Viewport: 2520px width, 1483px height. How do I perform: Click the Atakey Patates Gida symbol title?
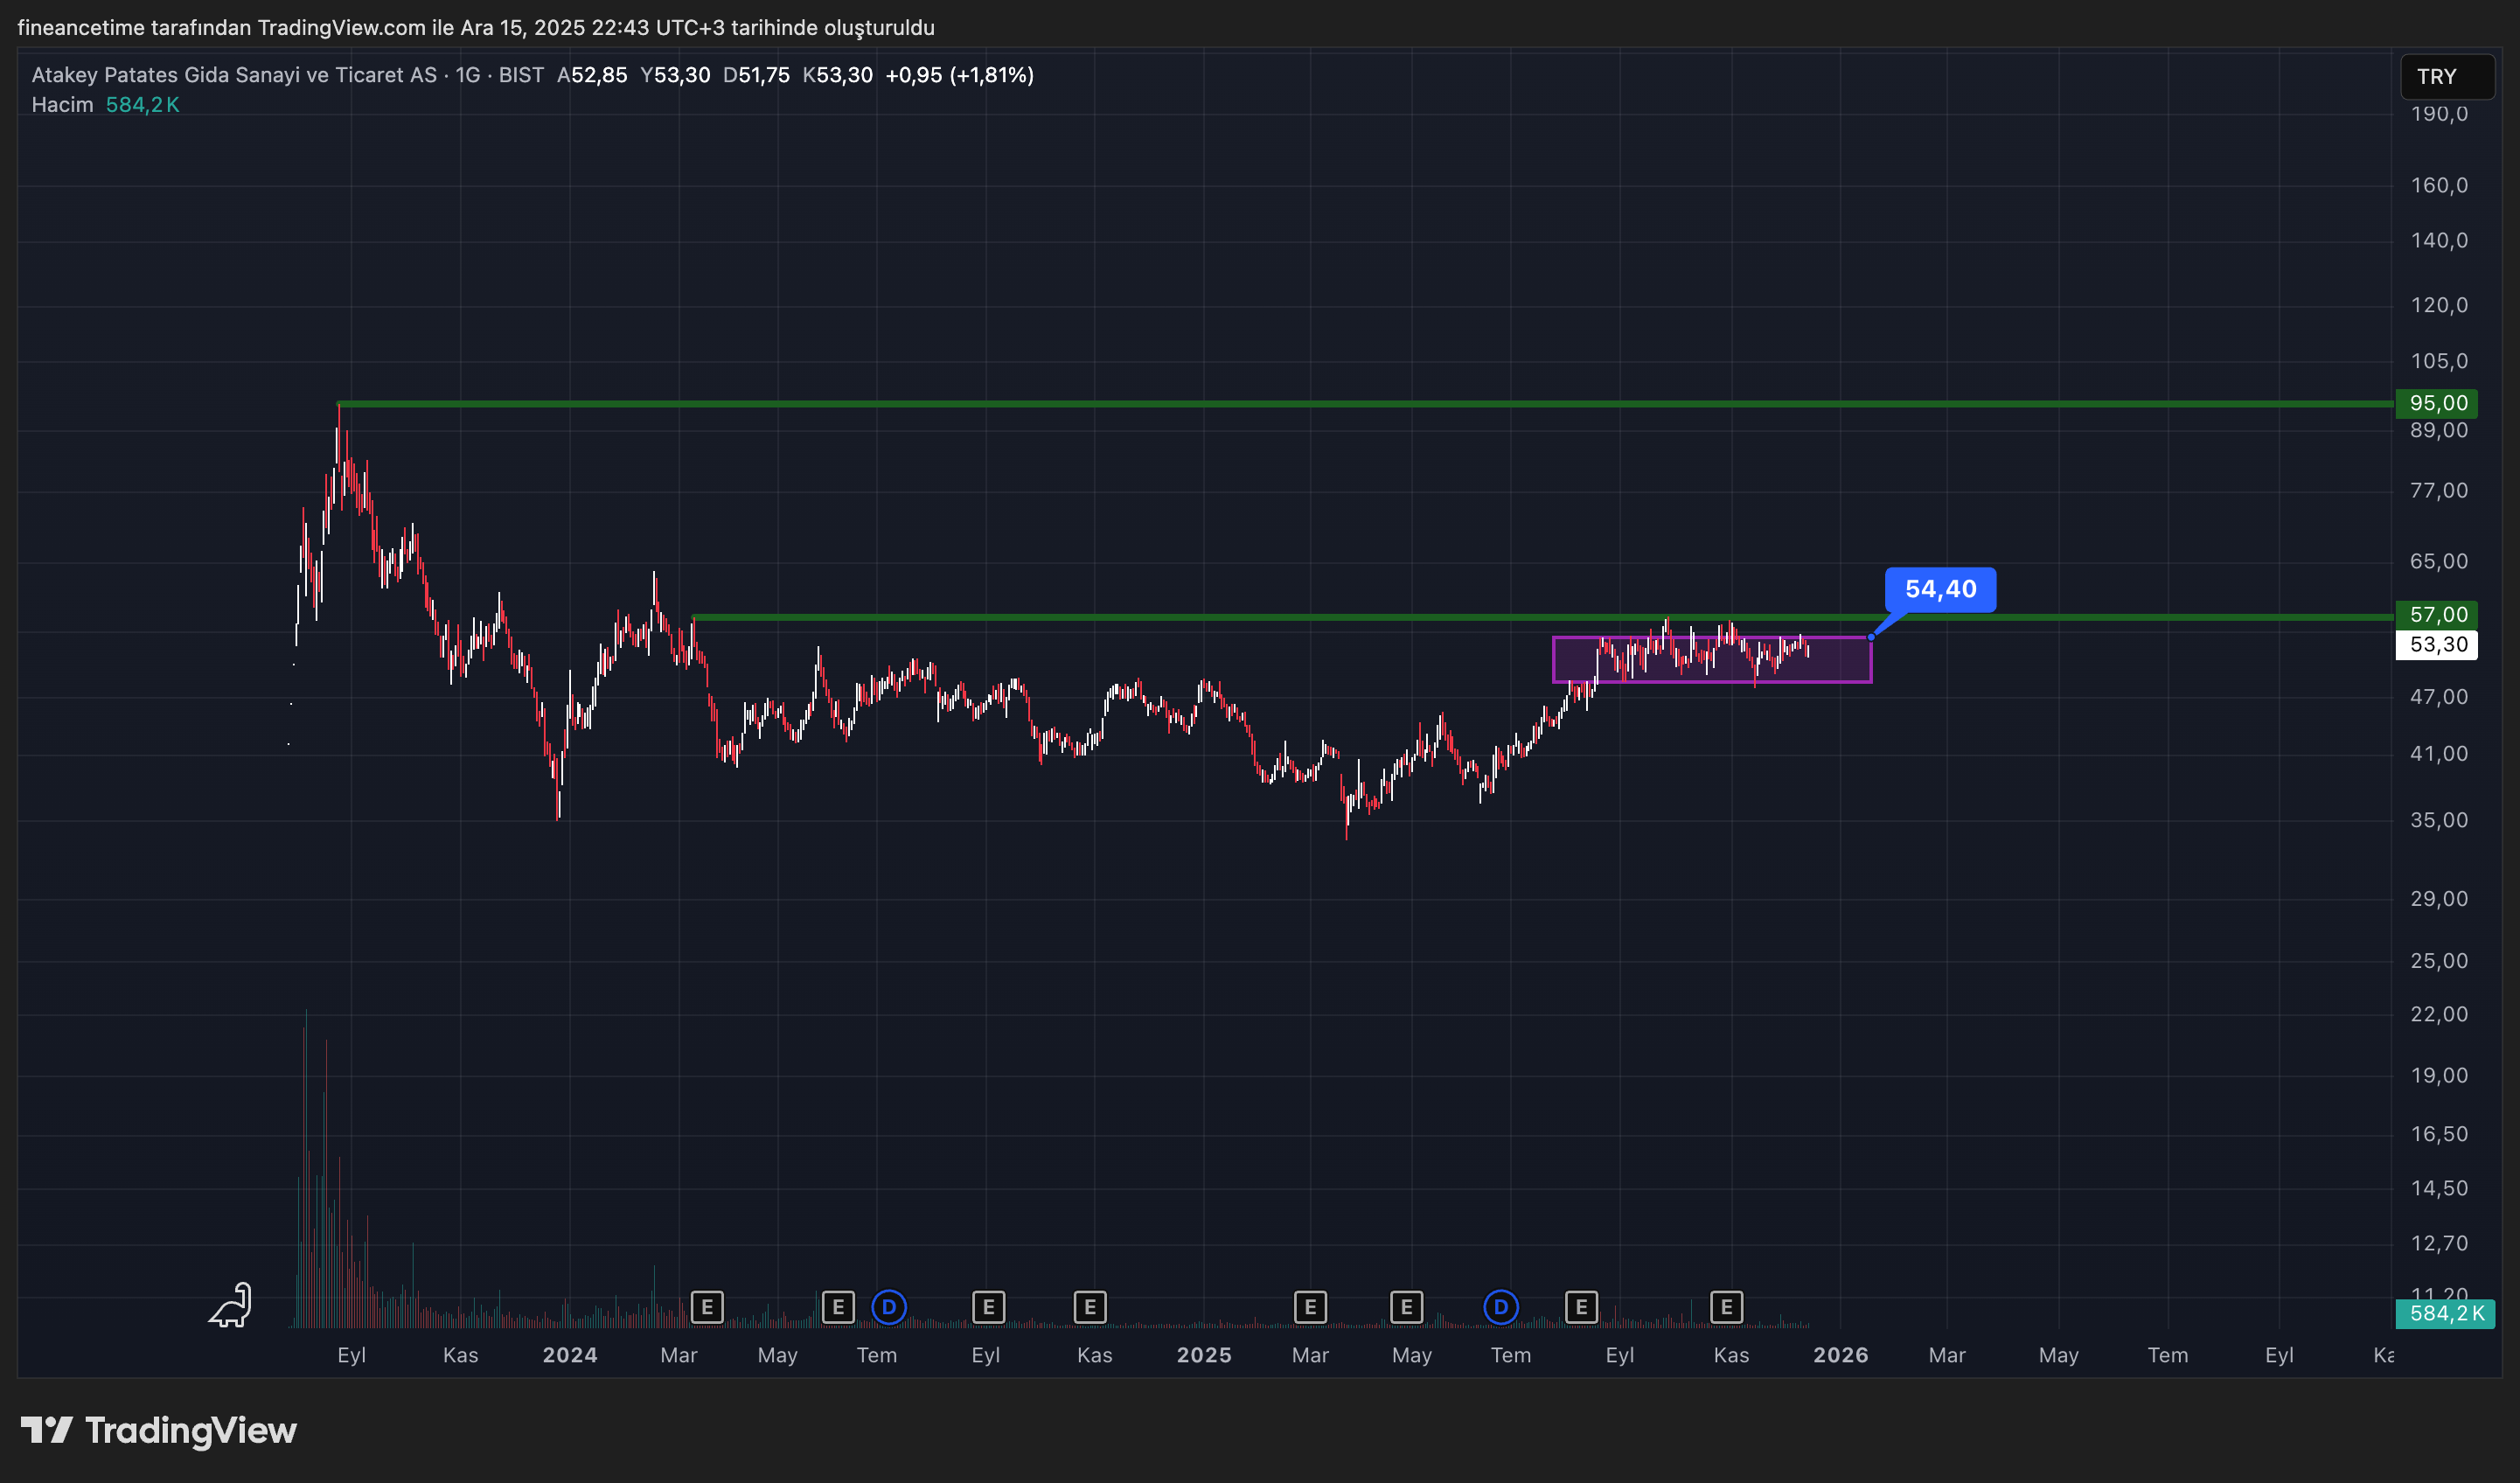(x=234, y=75)
